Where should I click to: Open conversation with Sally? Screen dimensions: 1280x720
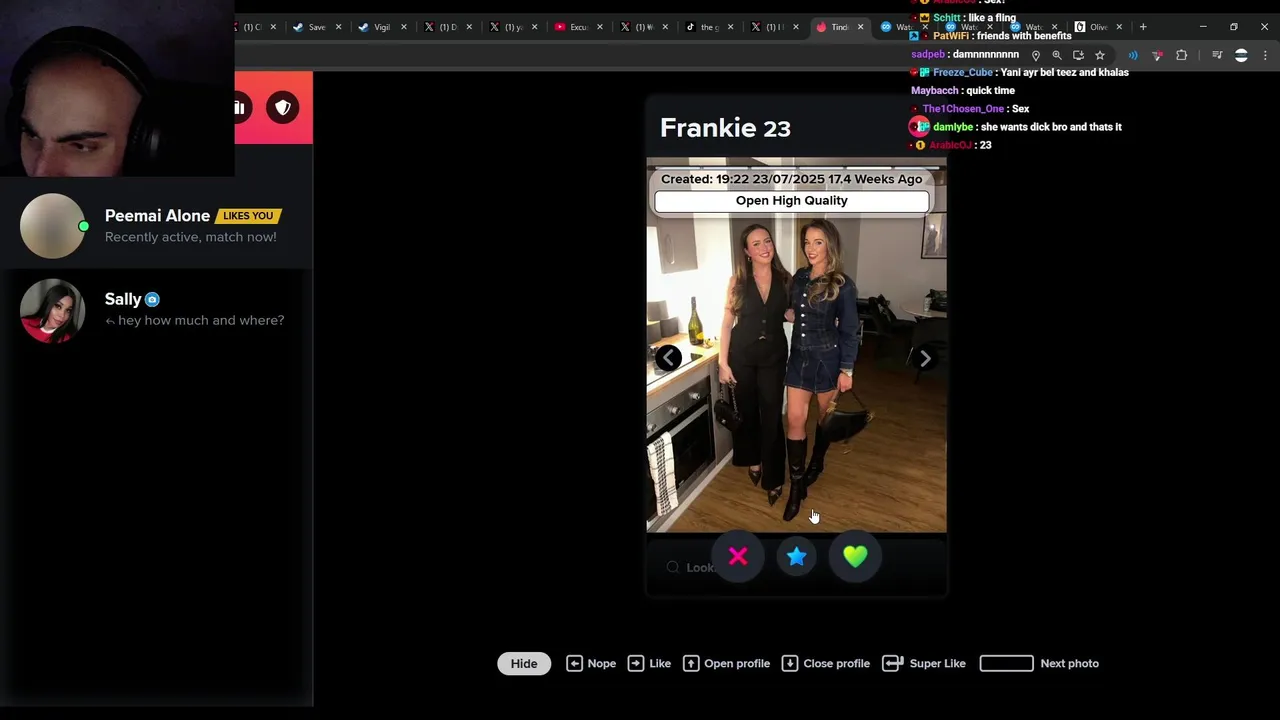point(157,310)
